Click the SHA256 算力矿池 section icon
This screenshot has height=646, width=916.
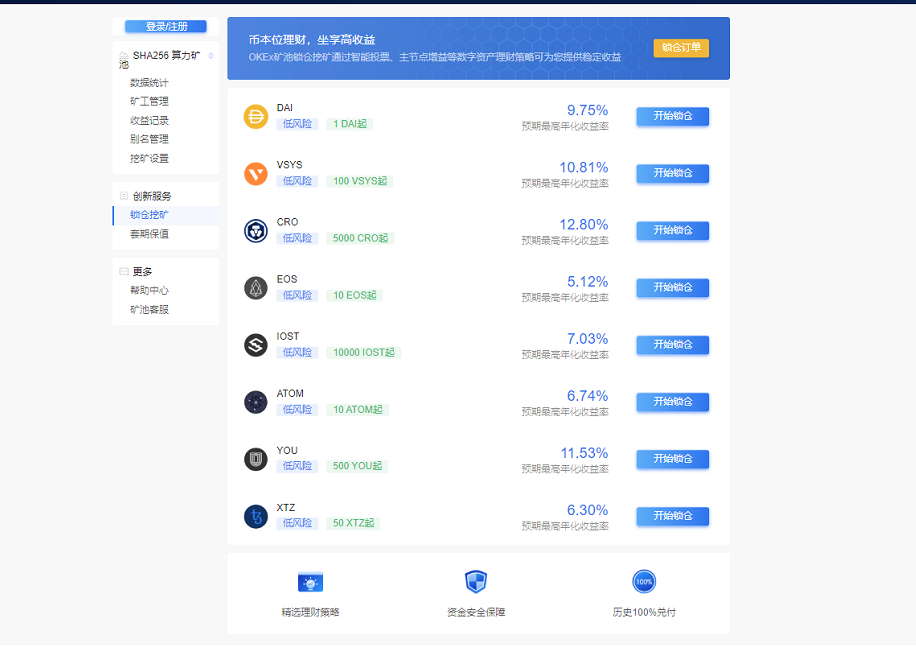tap(123, 56)
